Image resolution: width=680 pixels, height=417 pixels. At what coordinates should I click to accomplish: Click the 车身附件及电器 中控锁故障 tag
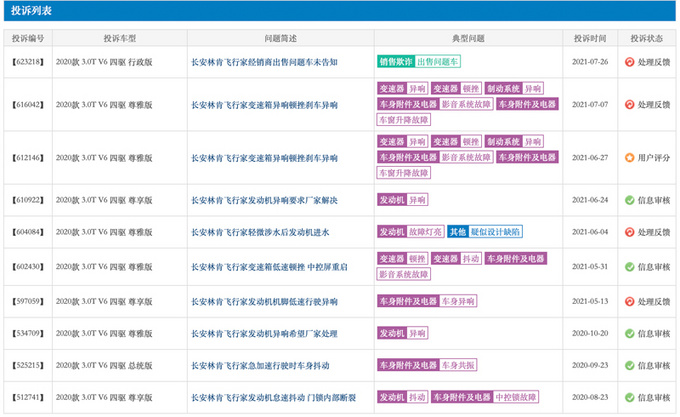tap(485, 397)
